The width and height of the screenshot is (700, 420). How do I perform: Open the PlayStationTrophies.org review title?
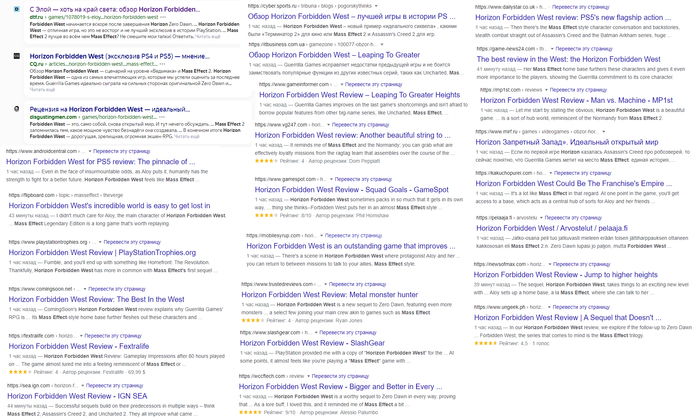pos(102,253)
